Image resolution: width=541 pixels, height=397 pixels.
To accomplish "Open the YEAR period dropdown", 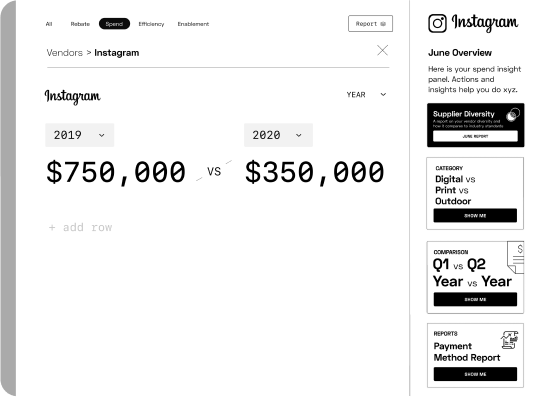I will (x=366, y=95).
